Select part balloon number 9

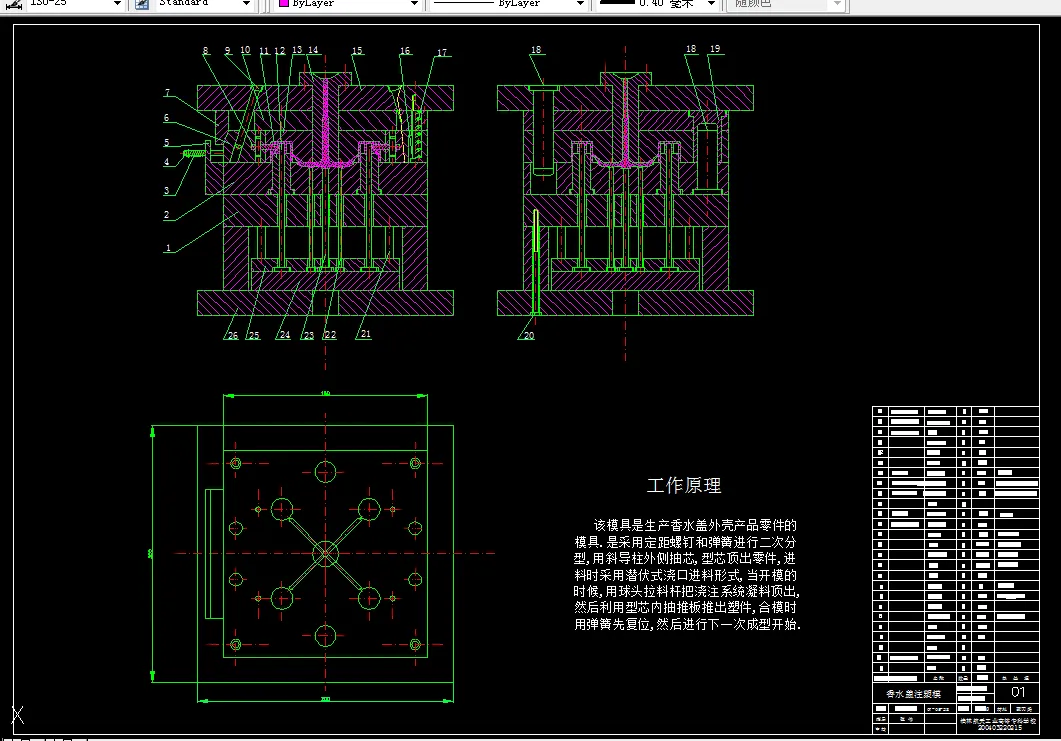(x=228, y=51)
